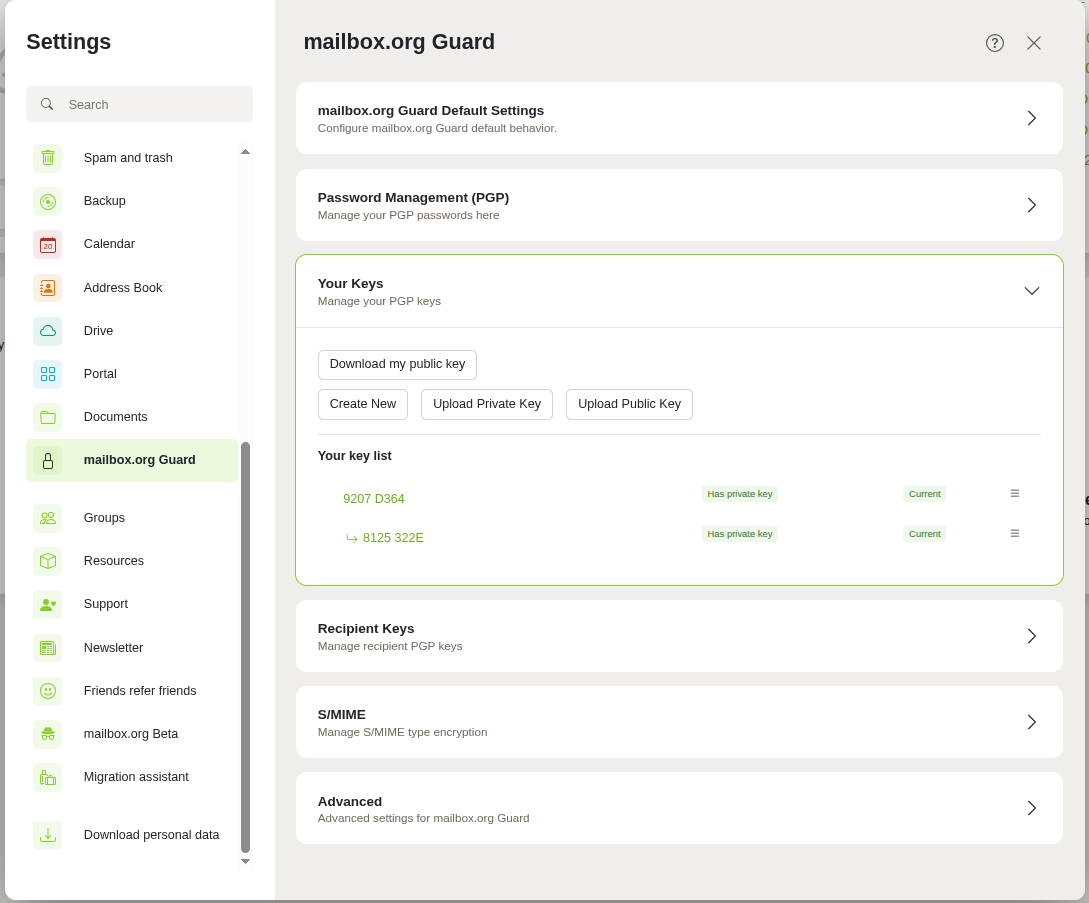
Task: Open Documents settings
Action: point(132,417)
